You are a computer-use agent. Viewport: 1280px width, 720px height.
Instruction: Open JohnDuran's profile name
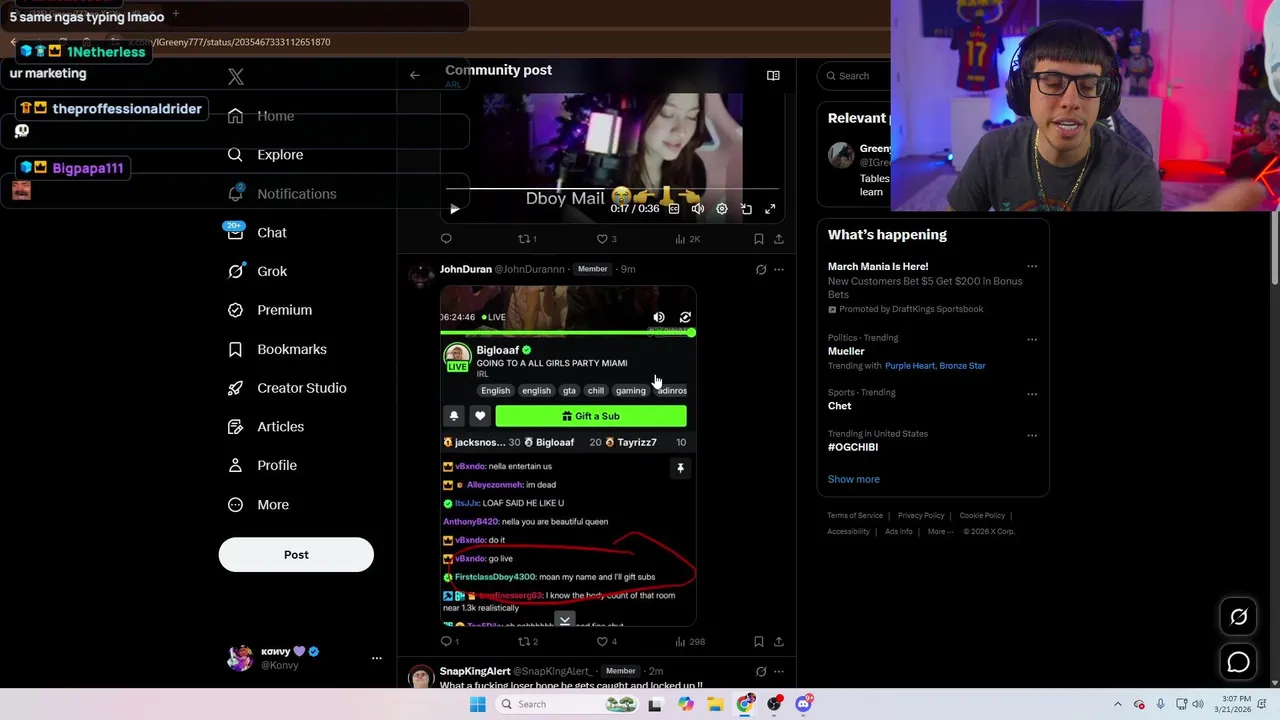coord(466,269)
